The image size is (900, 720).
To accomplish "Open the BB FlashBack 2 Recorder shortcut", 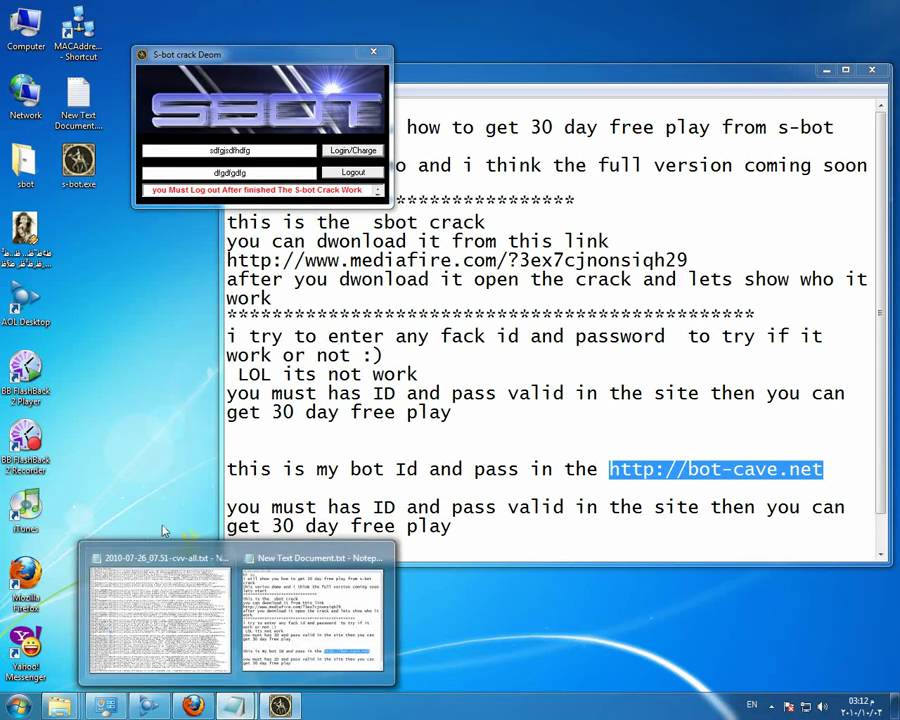I will tap(25, 447).
